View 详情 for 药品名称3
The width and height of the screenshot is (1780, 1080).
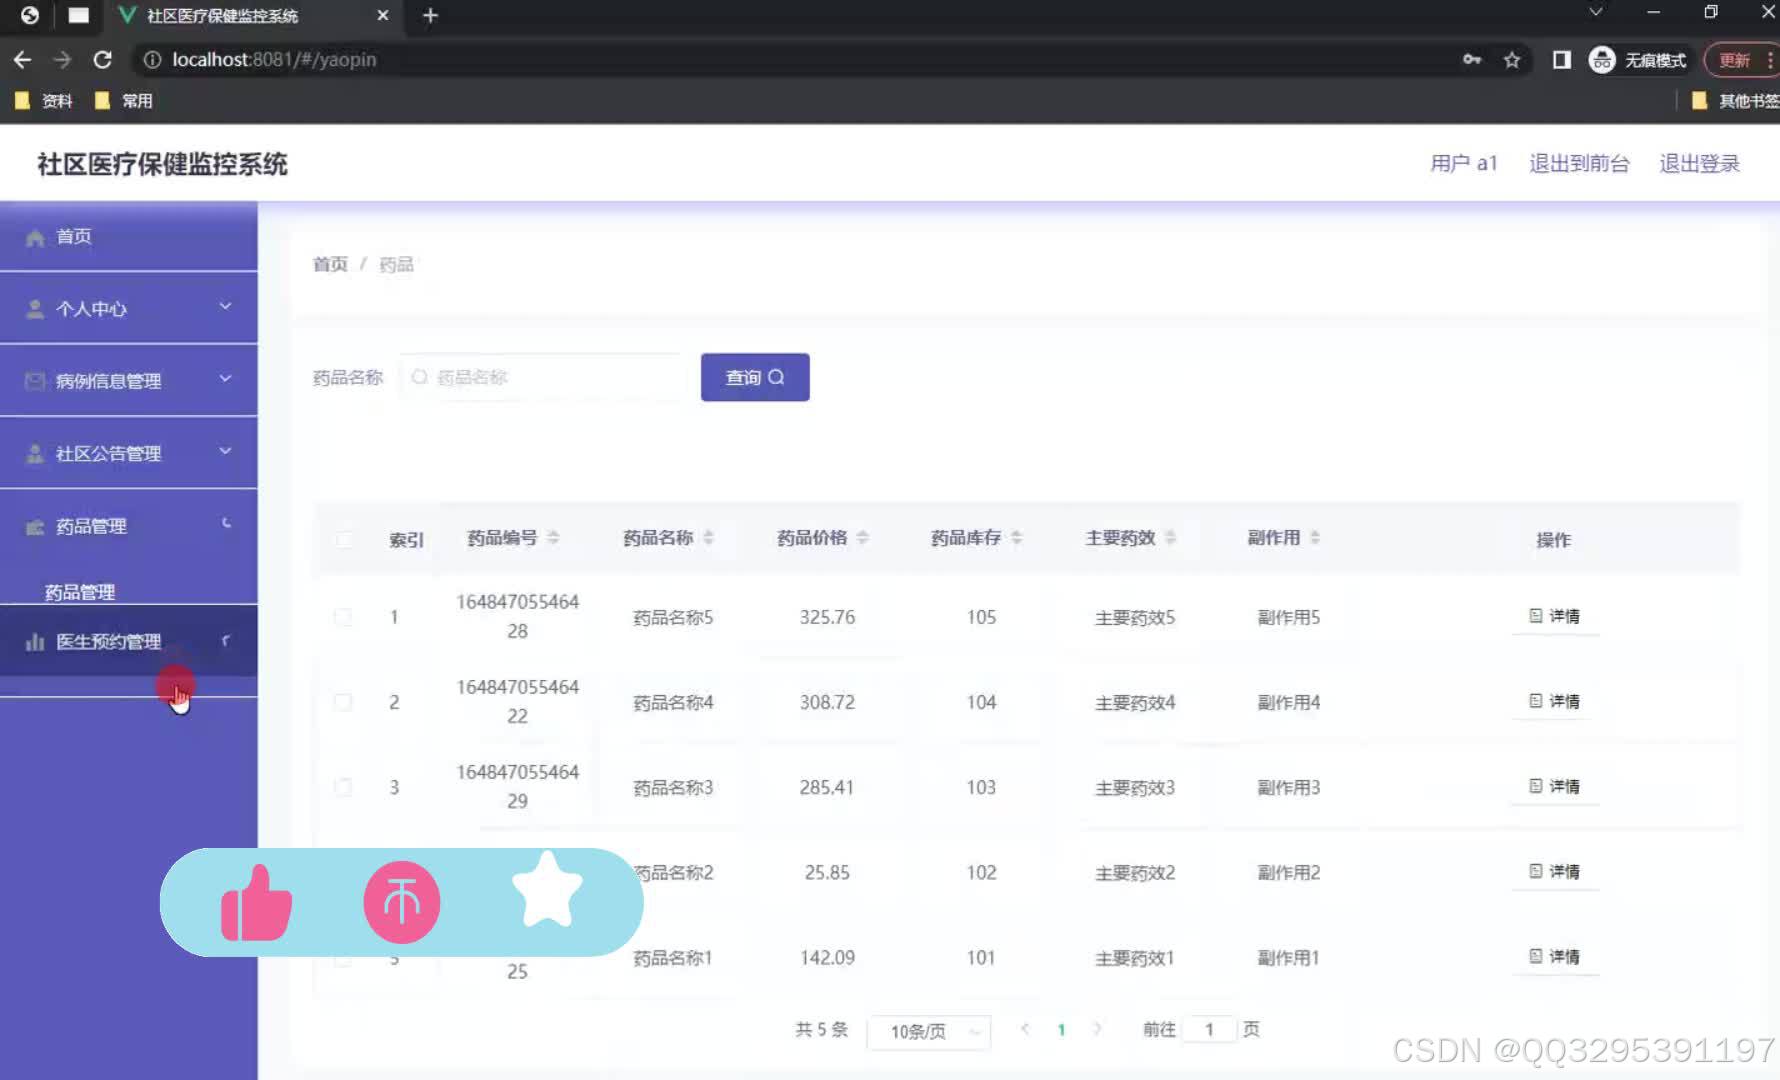point(1555,786)
